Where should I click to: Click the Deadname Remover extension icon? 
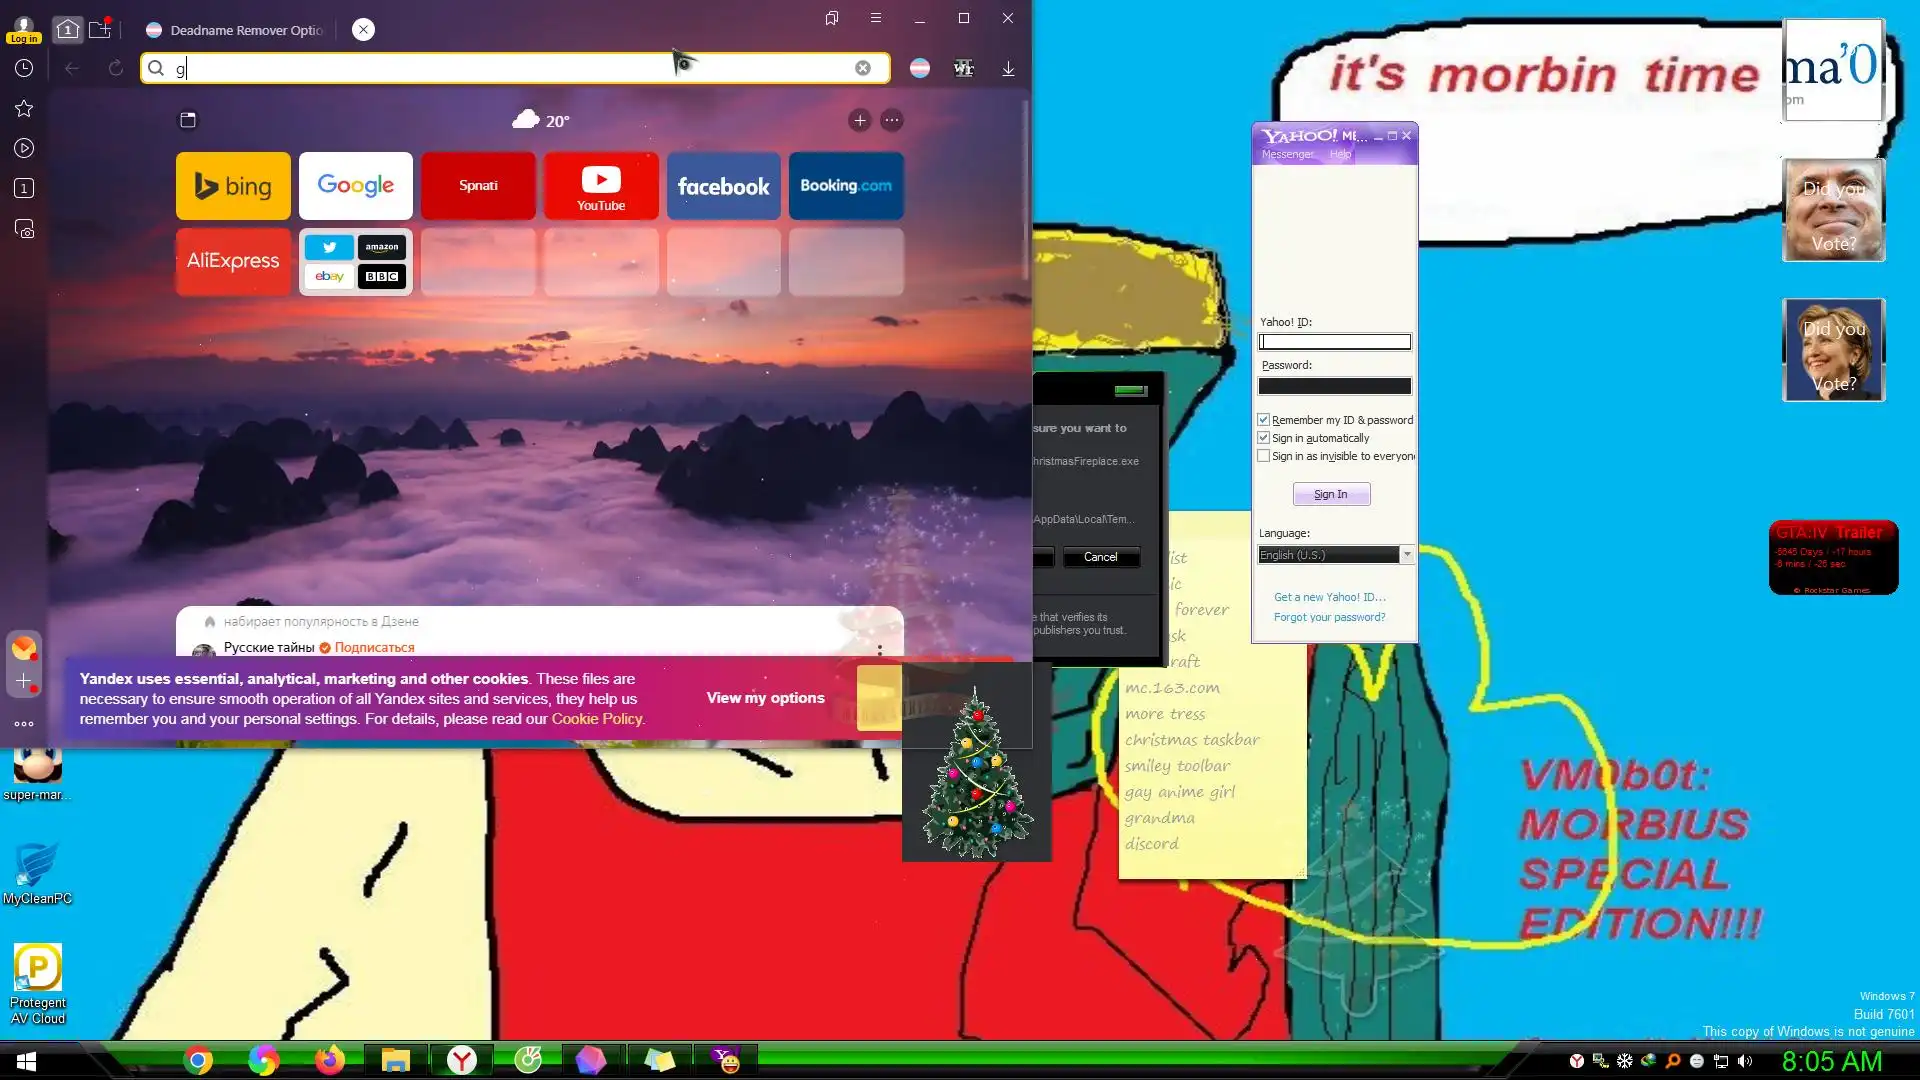pos(919,68)
